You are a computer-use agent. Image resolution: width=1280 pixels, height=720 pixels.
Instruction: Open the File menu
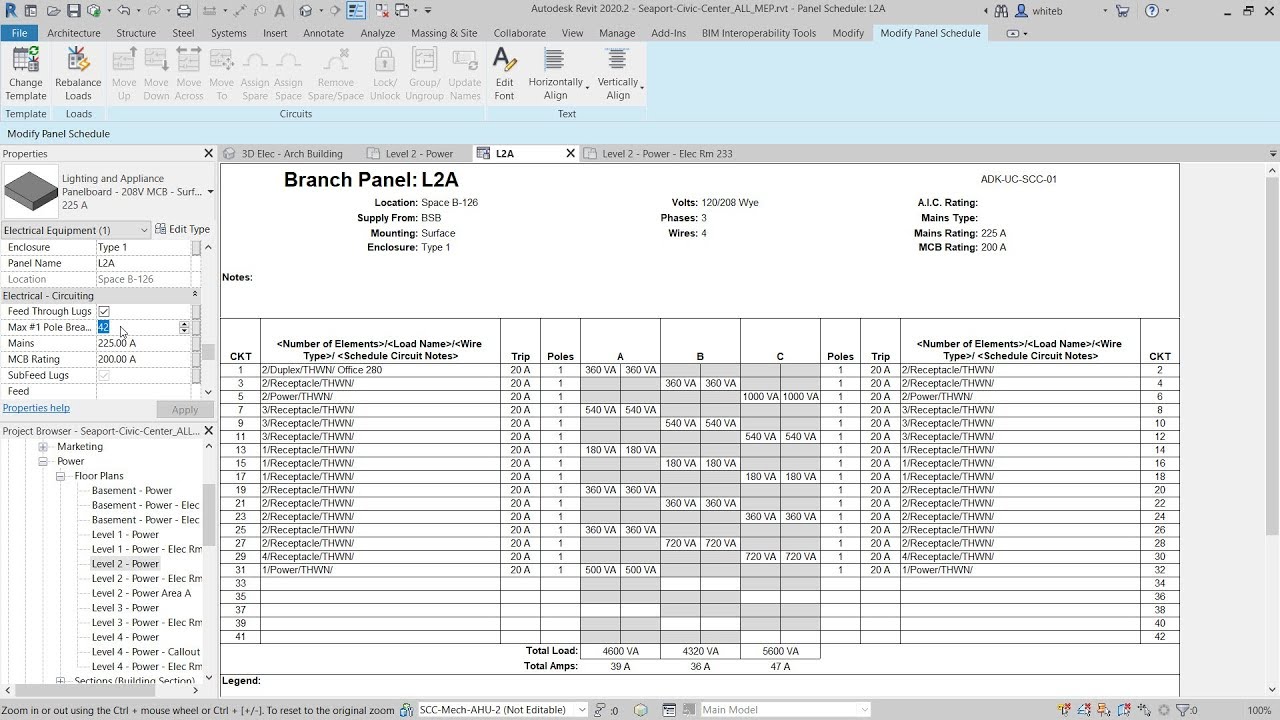[19, 33]
